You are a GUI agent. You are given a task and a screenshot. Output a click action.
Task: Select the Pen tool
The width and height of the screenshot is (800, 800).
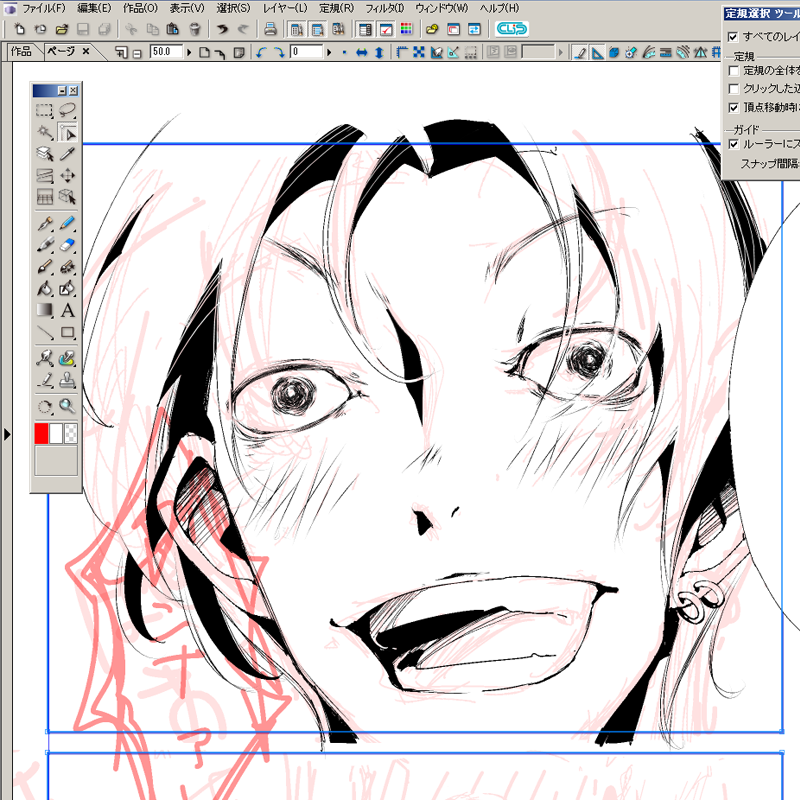[44, 223]
